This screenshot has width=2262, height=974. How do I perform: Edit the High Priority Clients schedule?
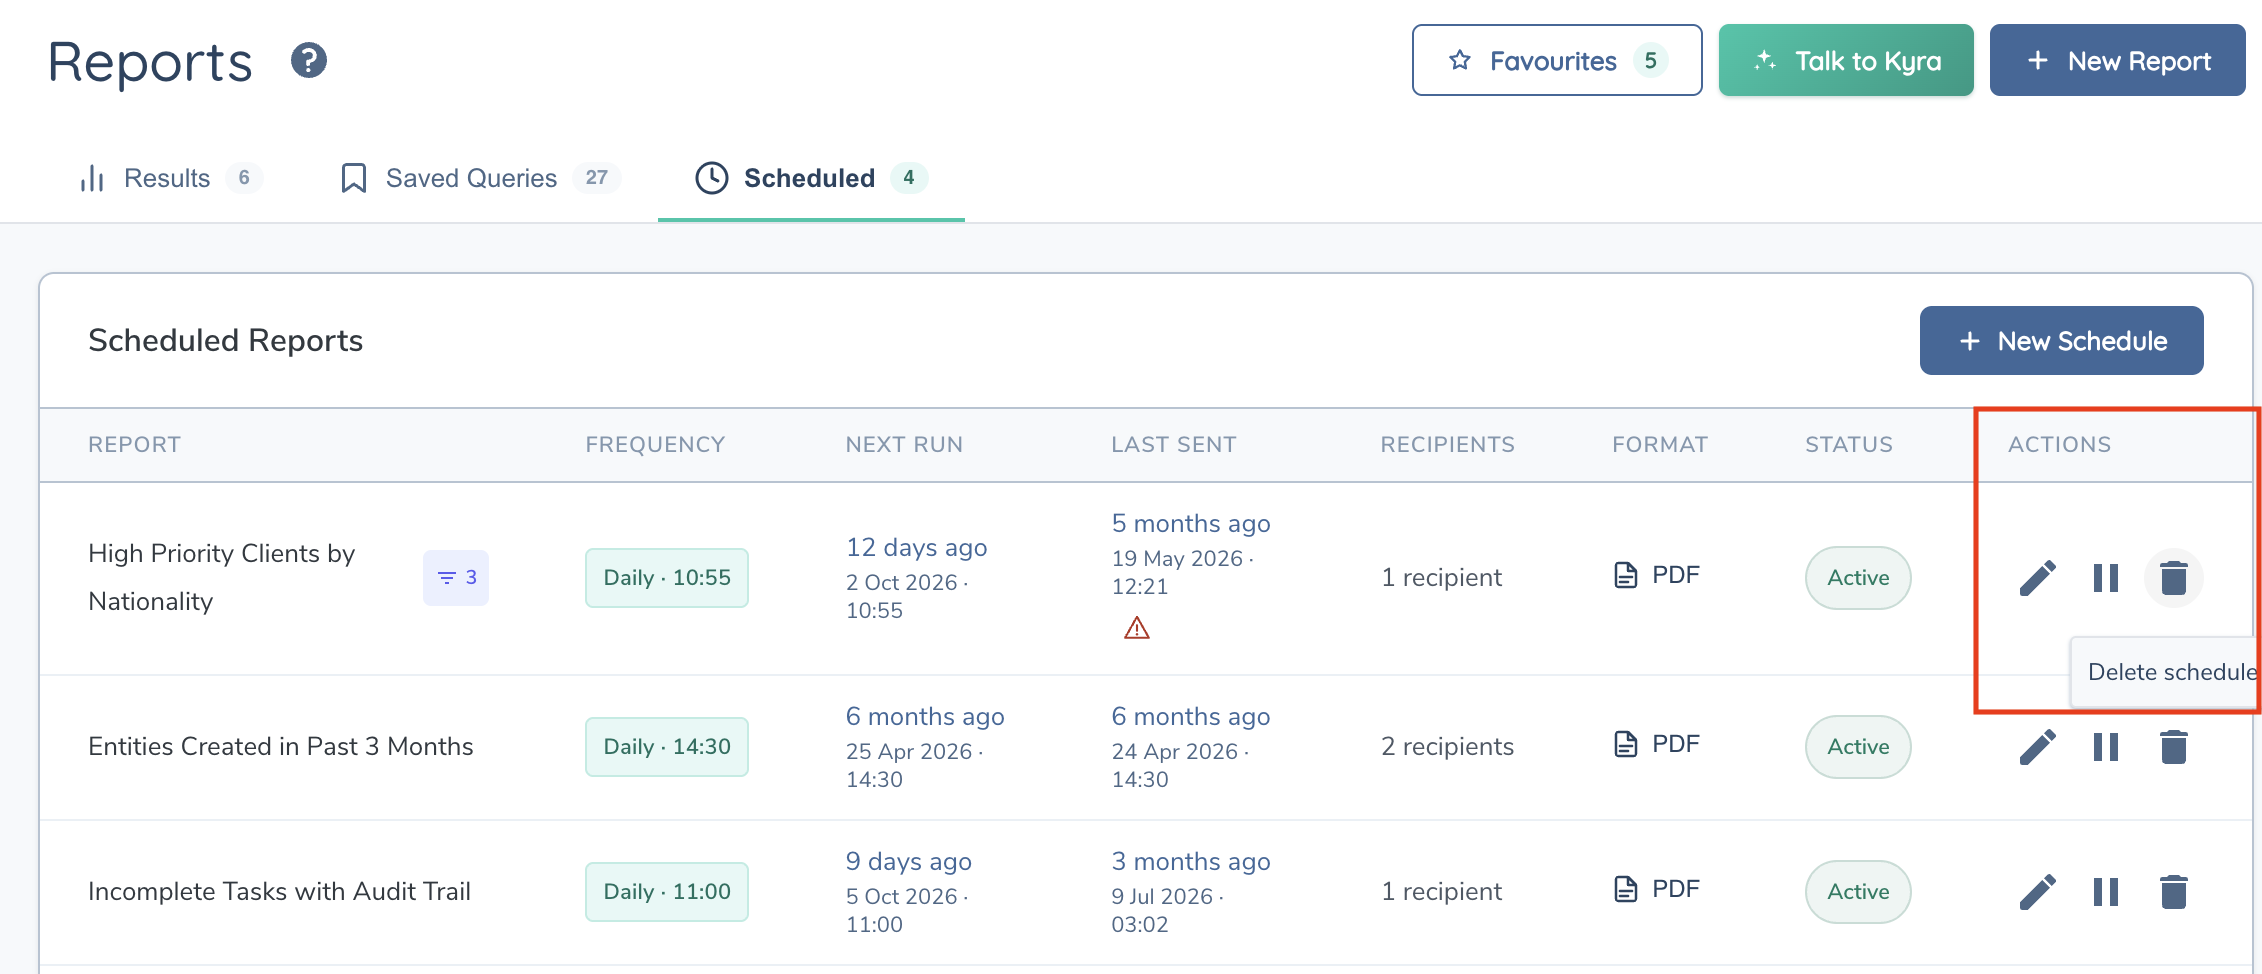point(2037,578)
